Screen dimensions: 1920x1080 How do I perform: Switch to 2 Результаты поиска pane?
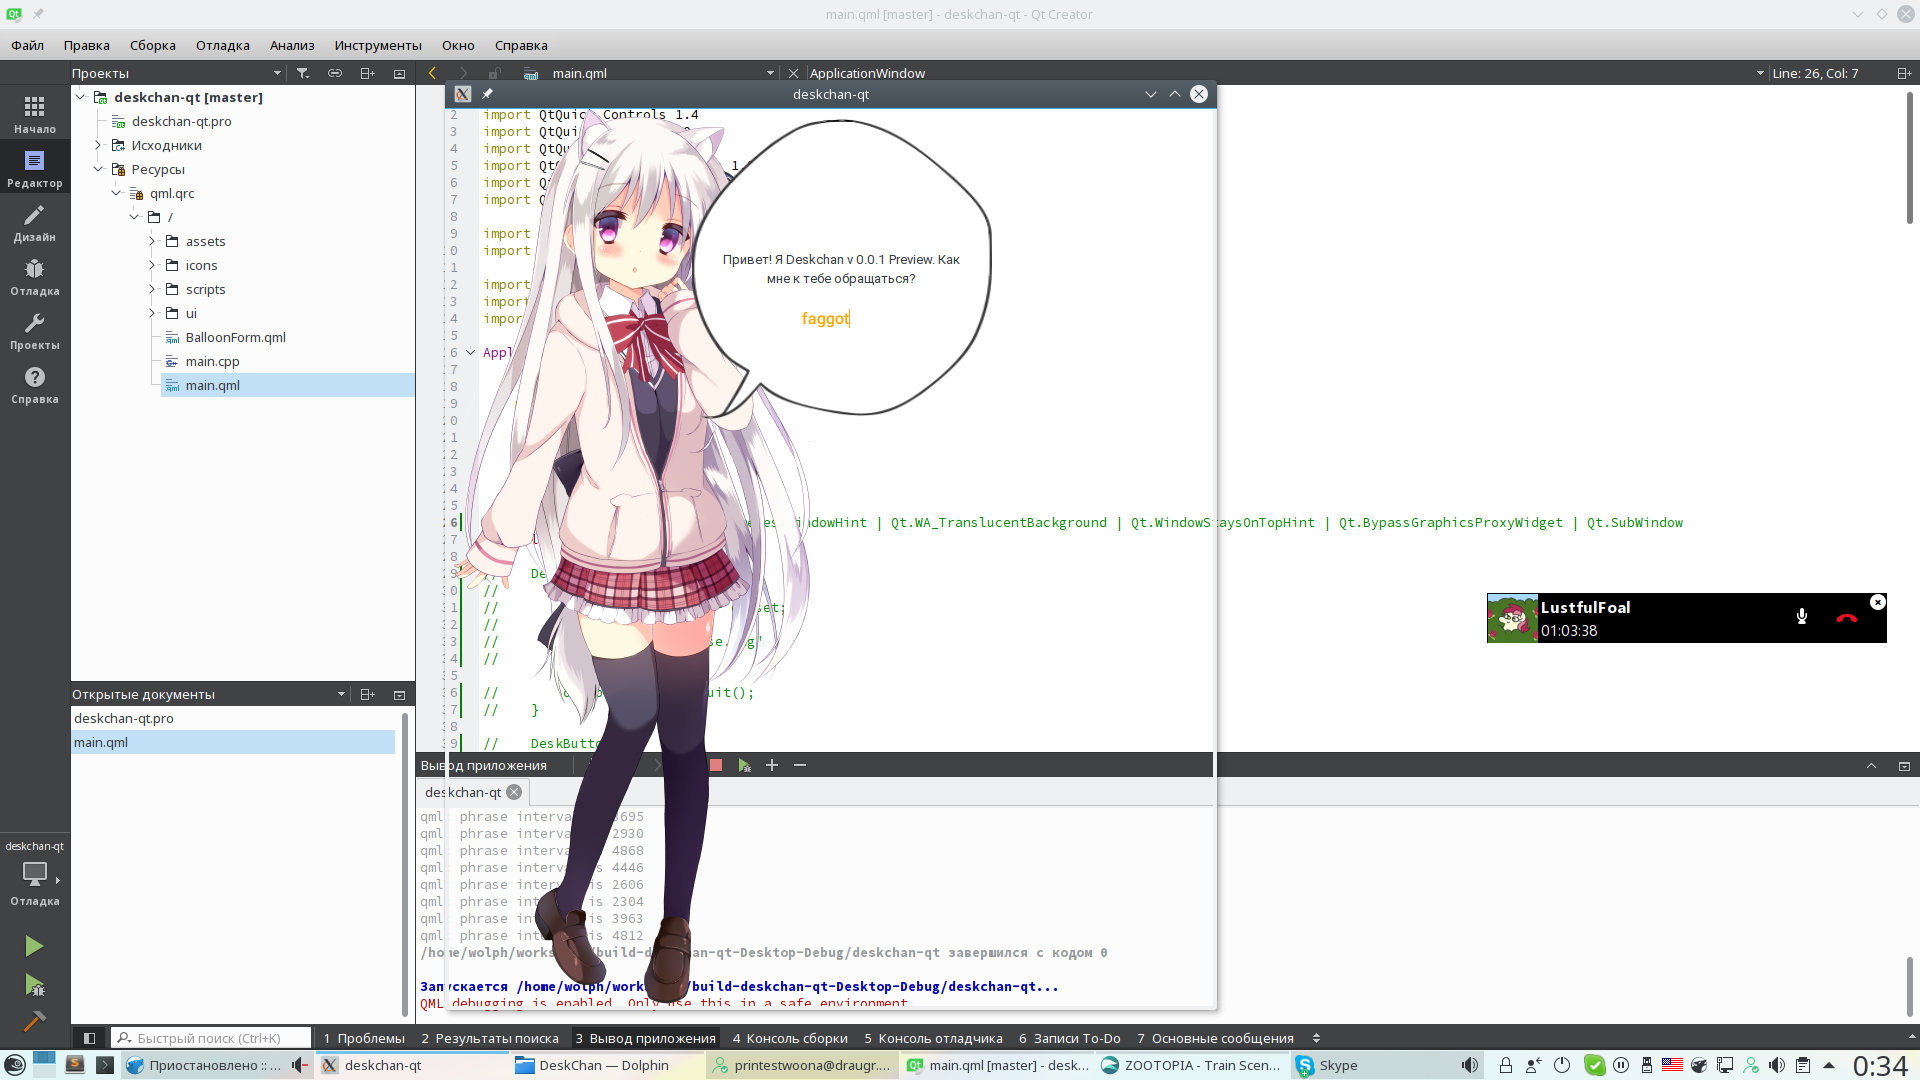coord(490,1038)
